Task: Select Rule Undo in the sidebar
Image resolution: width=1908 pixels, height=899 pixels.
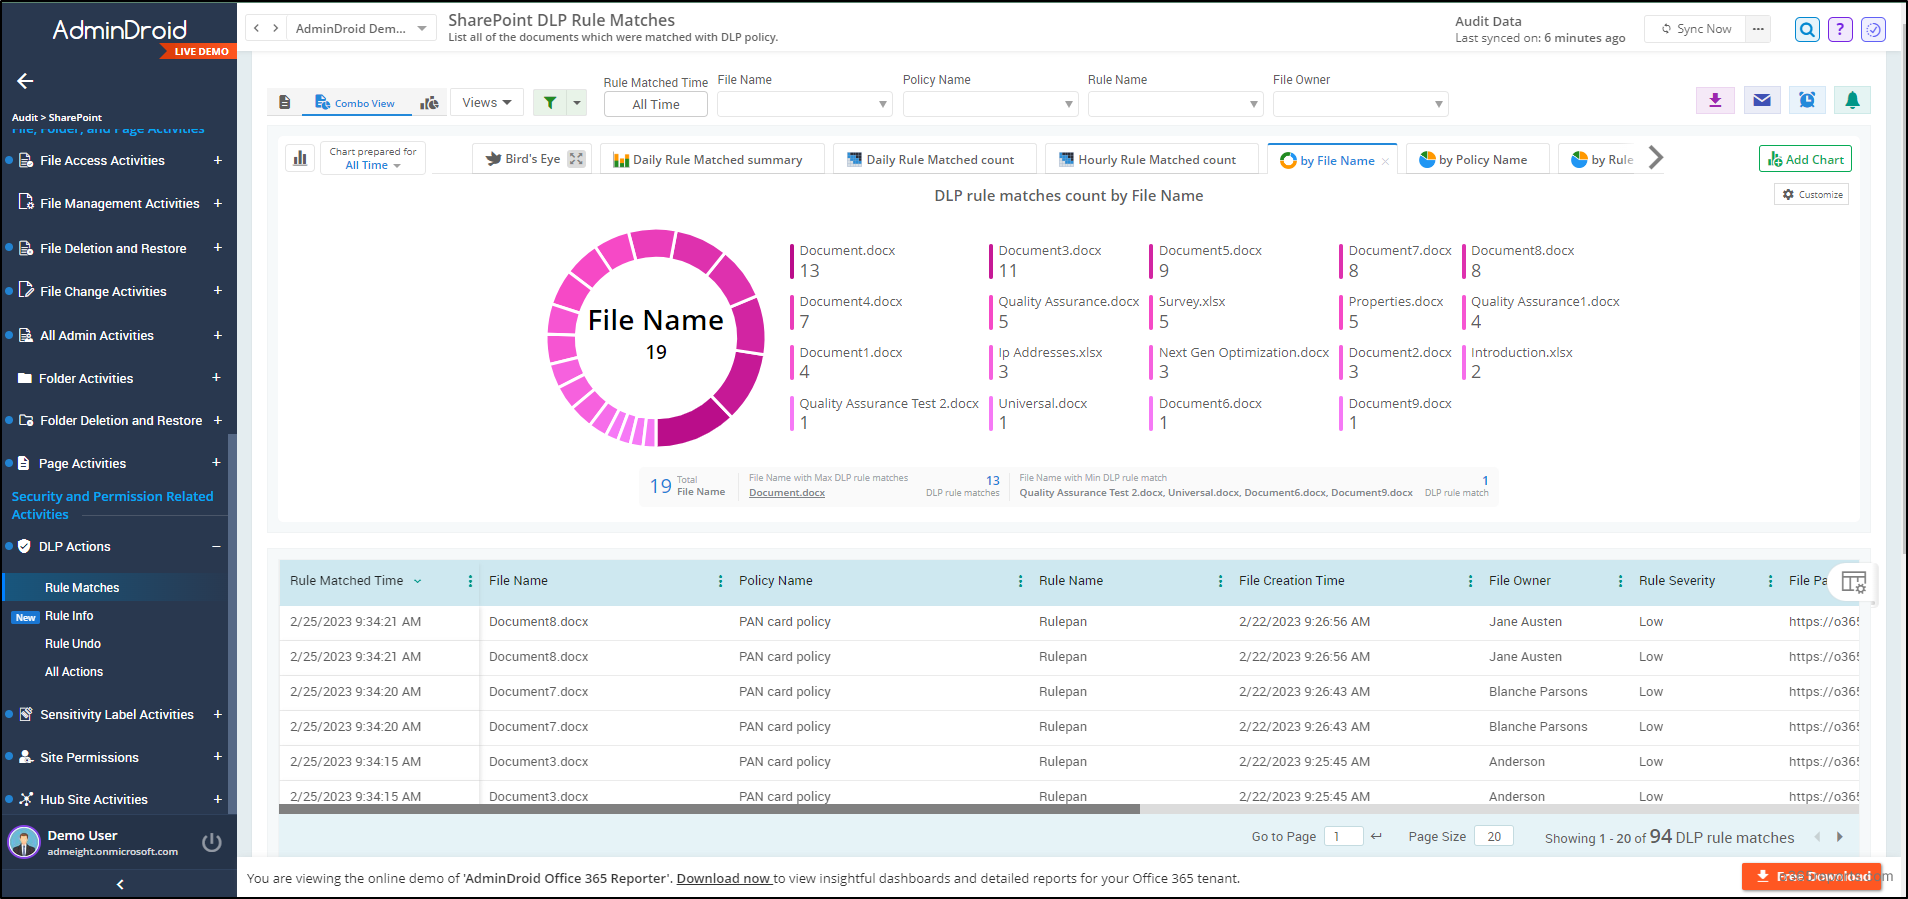Action: [73, 644]
